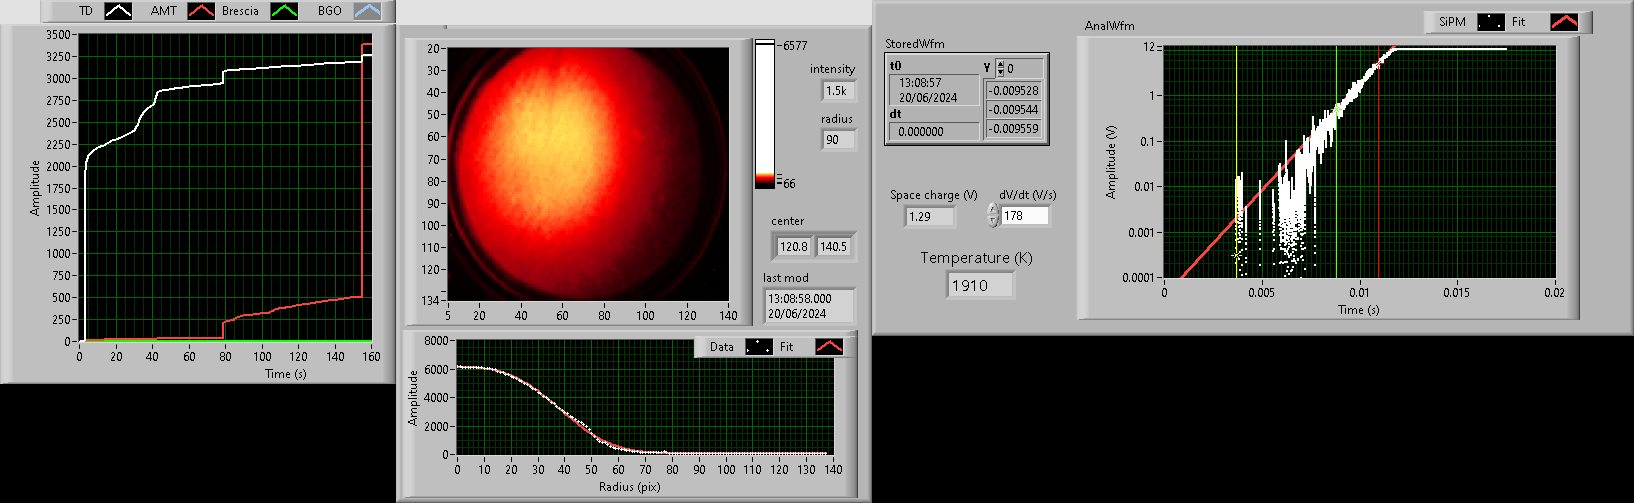
Task: Click the Temperature (K) indicator showing 1910
Action: pos(980,286)
